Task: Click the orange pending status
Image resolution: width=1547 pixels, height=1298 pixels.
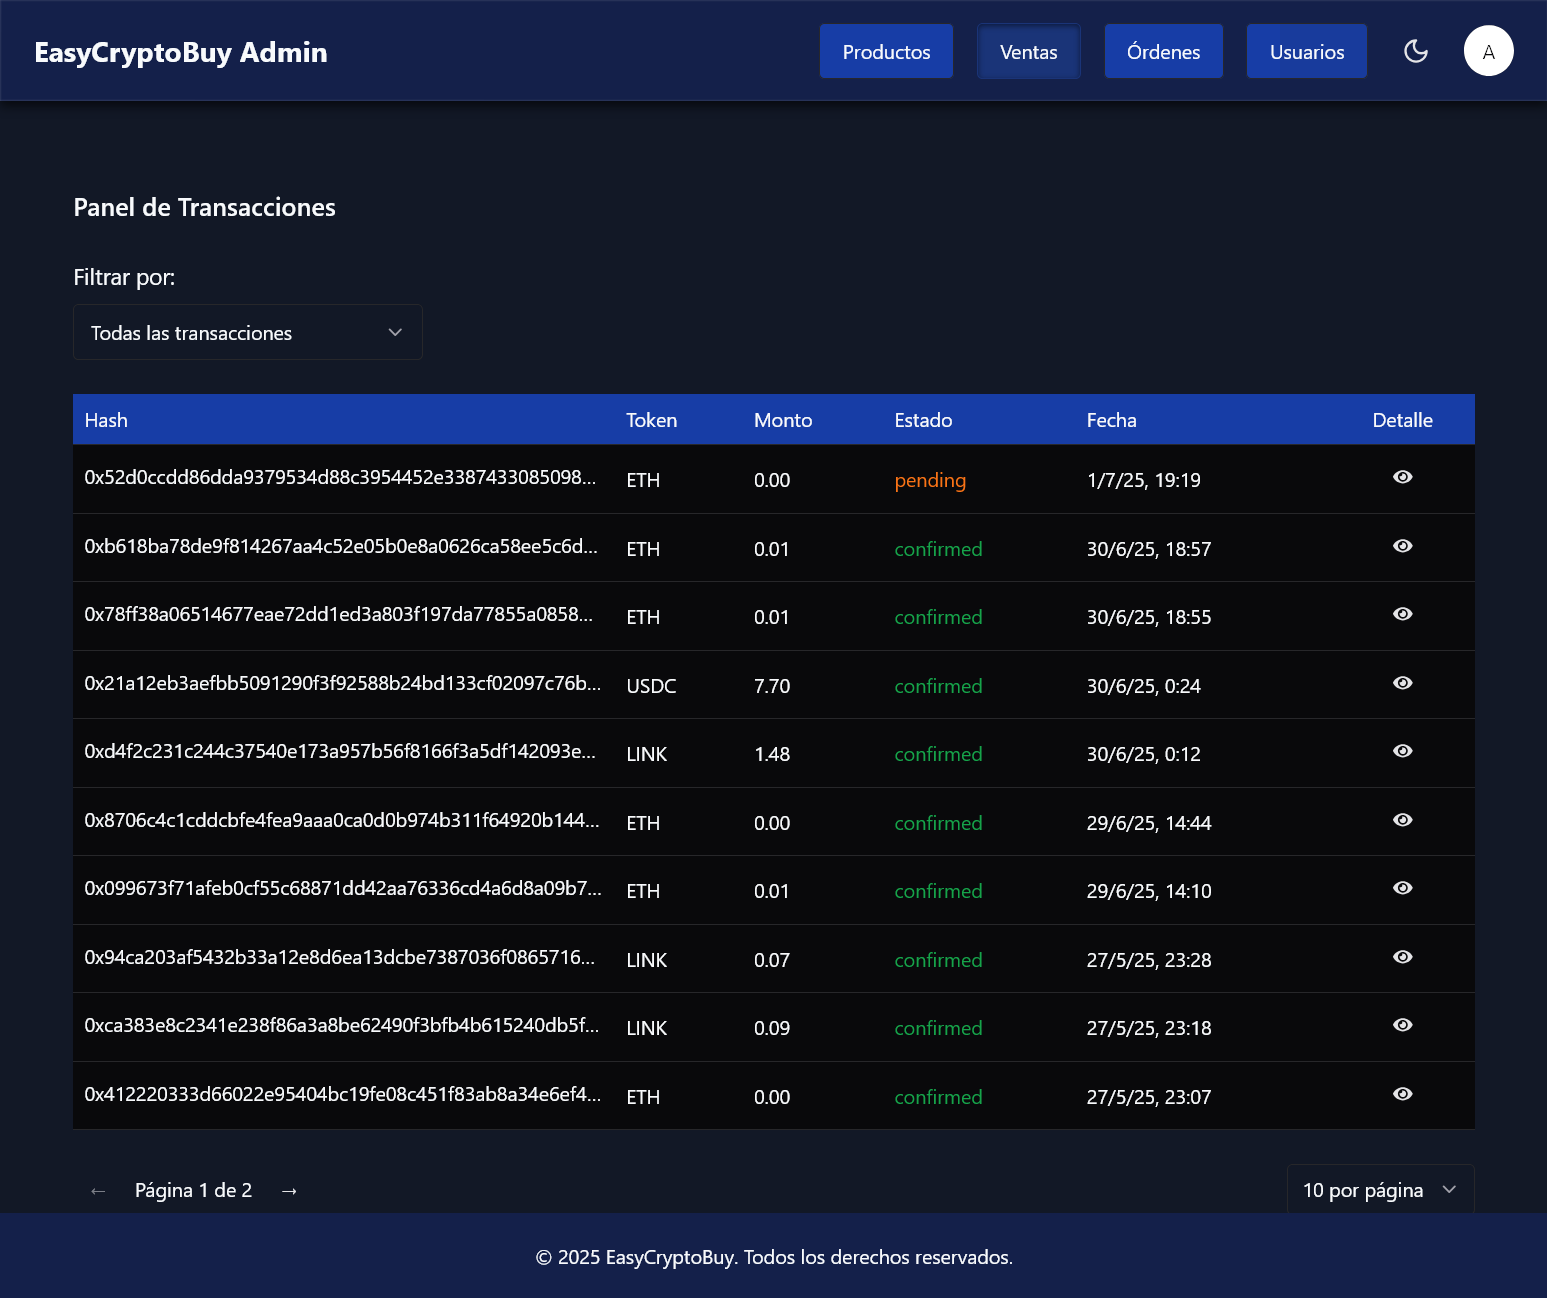Action: [x=930, y=480]
